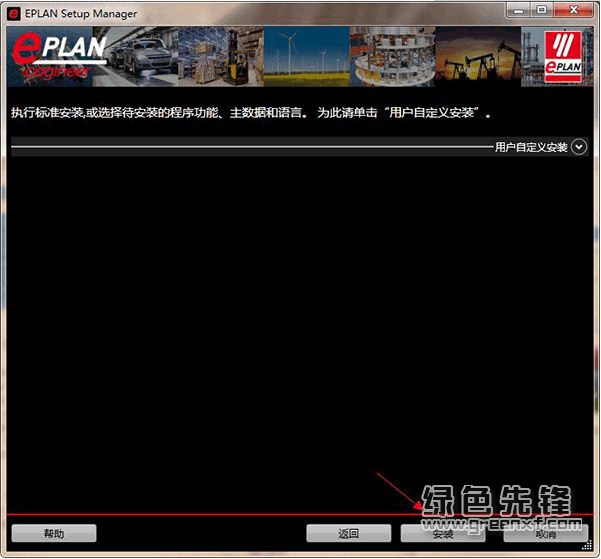601x559 pixels.
Task: Click the EPLAN icon in title bar
Action: tap(14, 14)
